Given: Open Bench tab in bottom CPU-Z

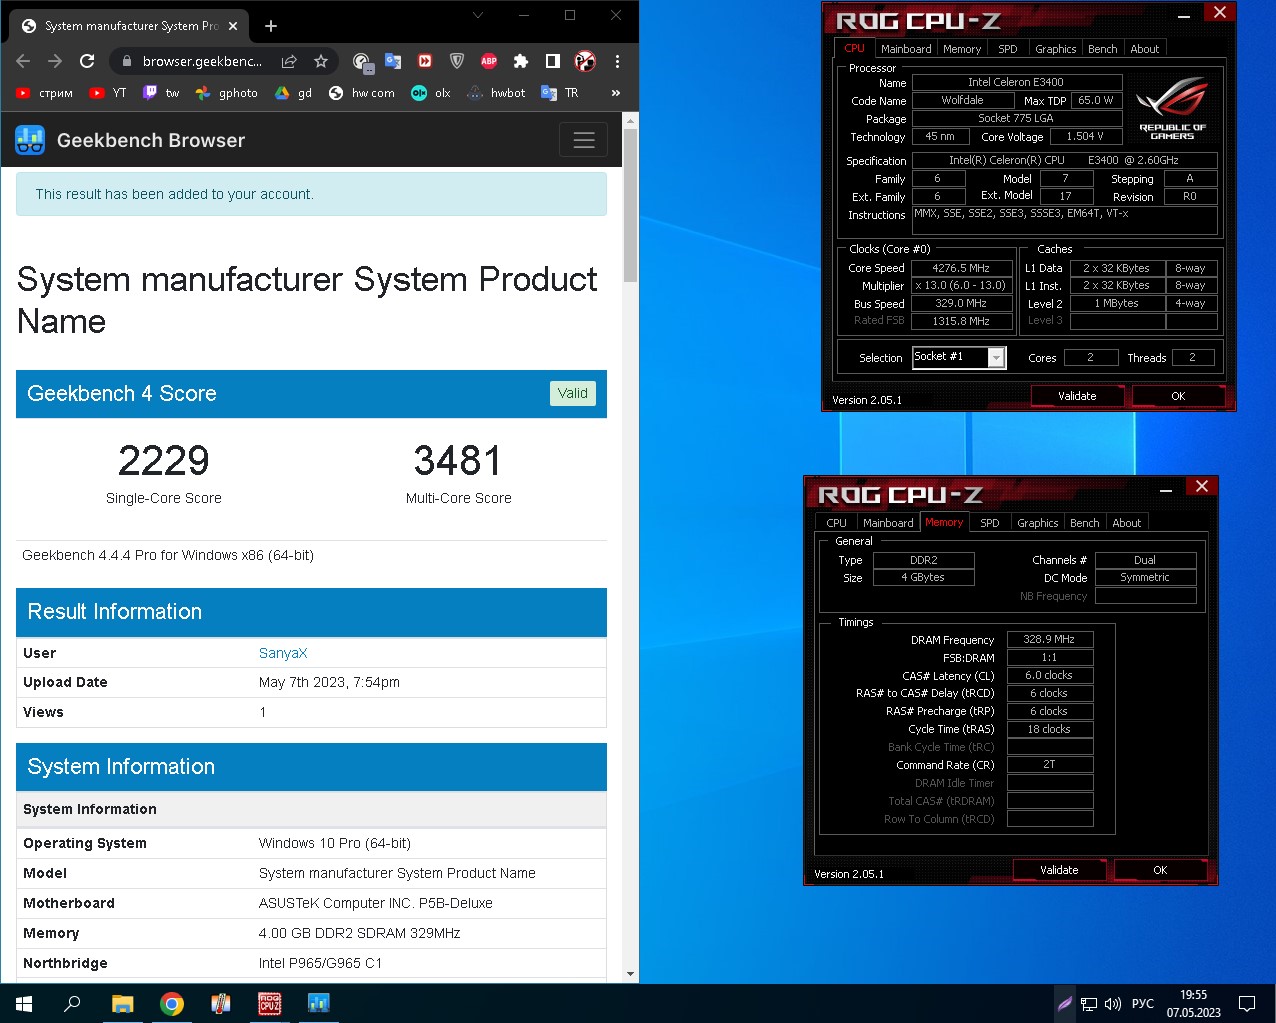Looking at the screenshot, I should 1085,523.
